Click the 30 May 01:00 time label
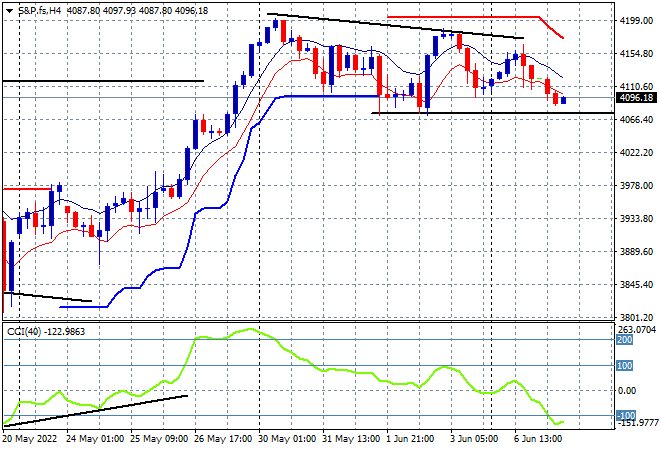The width and height of the screenshot is (660, 450). [x=287, y=439]
